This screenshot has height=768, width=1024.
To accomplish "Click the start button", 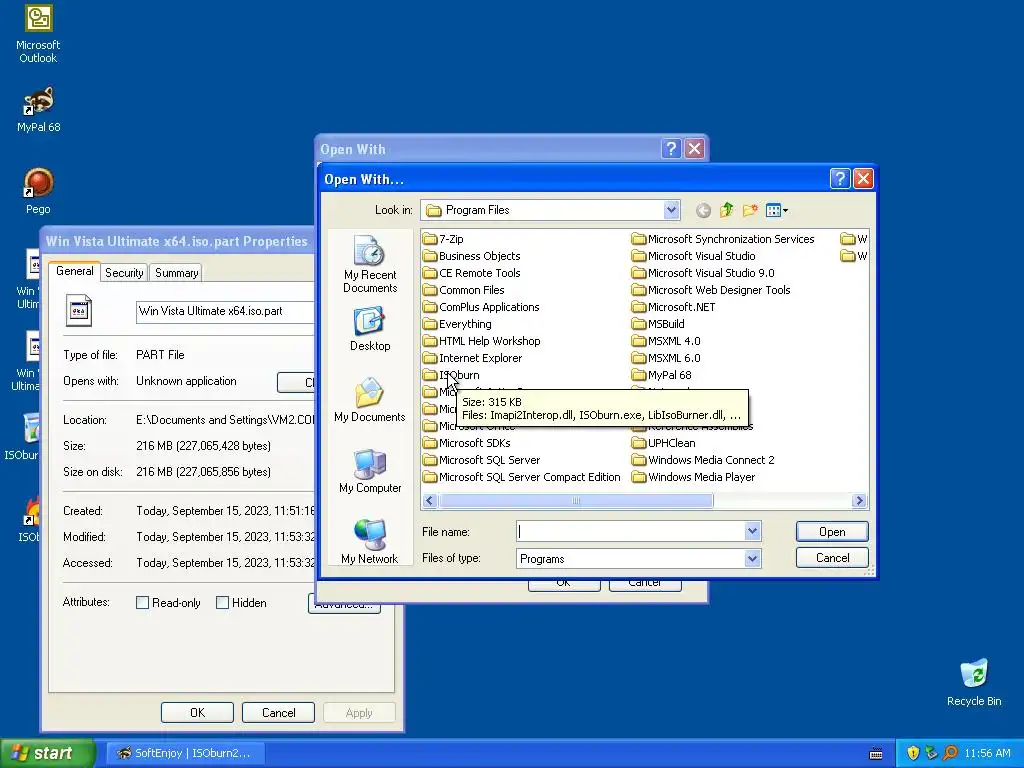I will click(x=47, y=753).
